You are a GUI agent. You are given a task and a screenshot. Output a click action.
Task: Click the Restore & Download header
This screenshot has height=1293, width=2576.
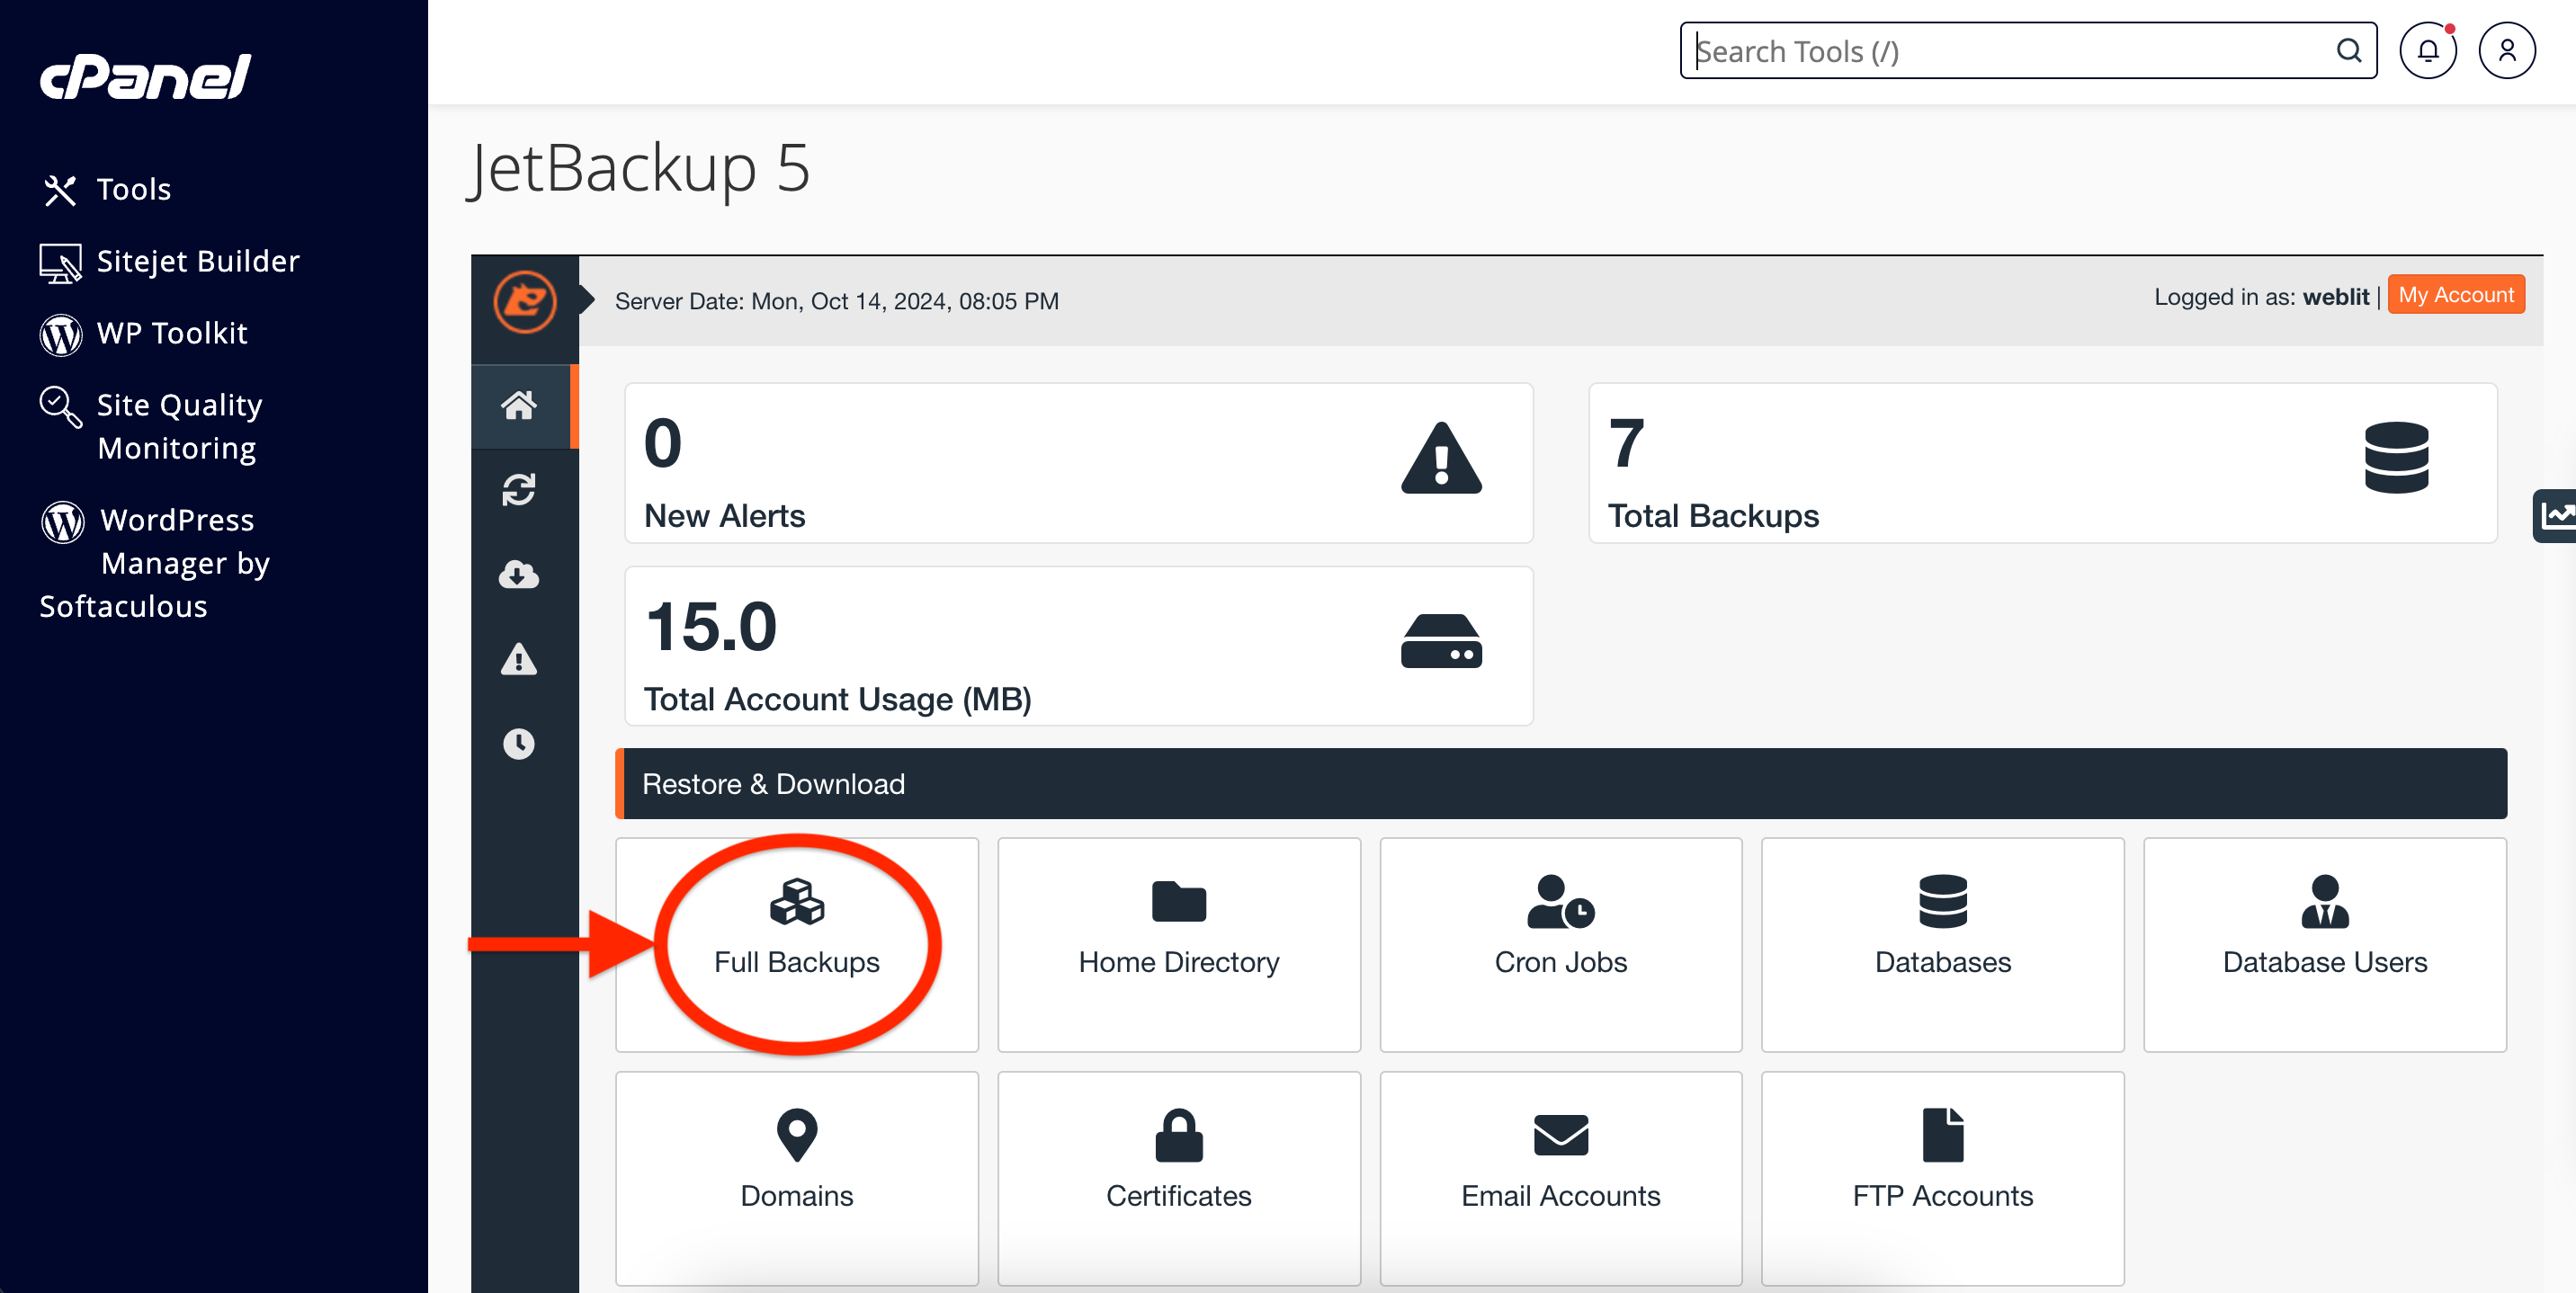click(1560, 783)
